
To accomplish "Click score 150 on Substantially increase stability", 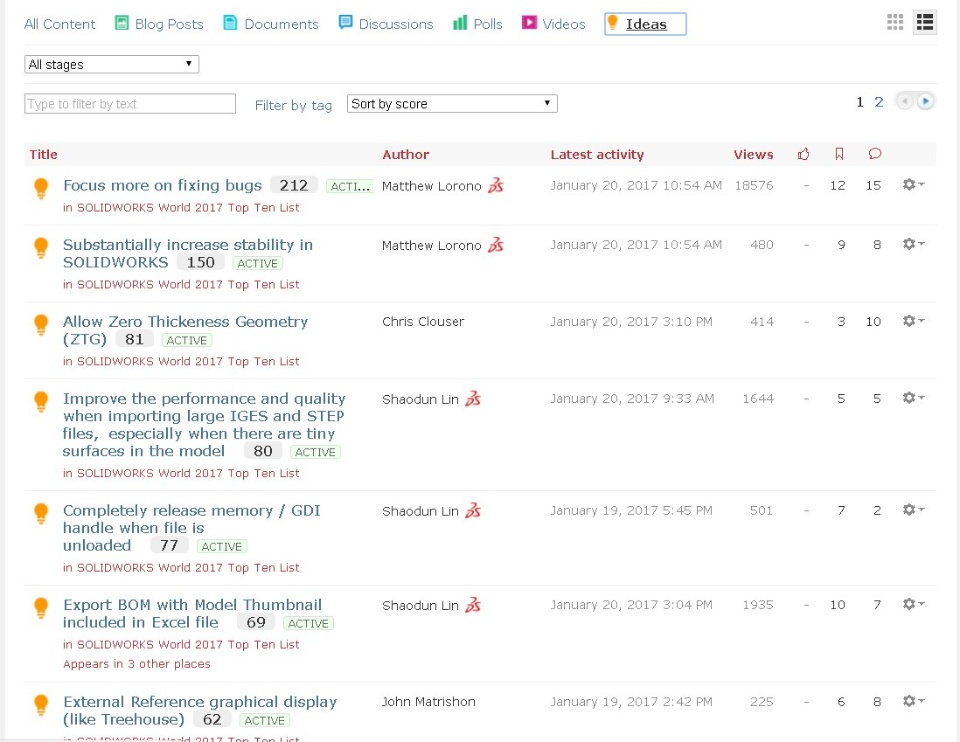I will pos(201,262).
